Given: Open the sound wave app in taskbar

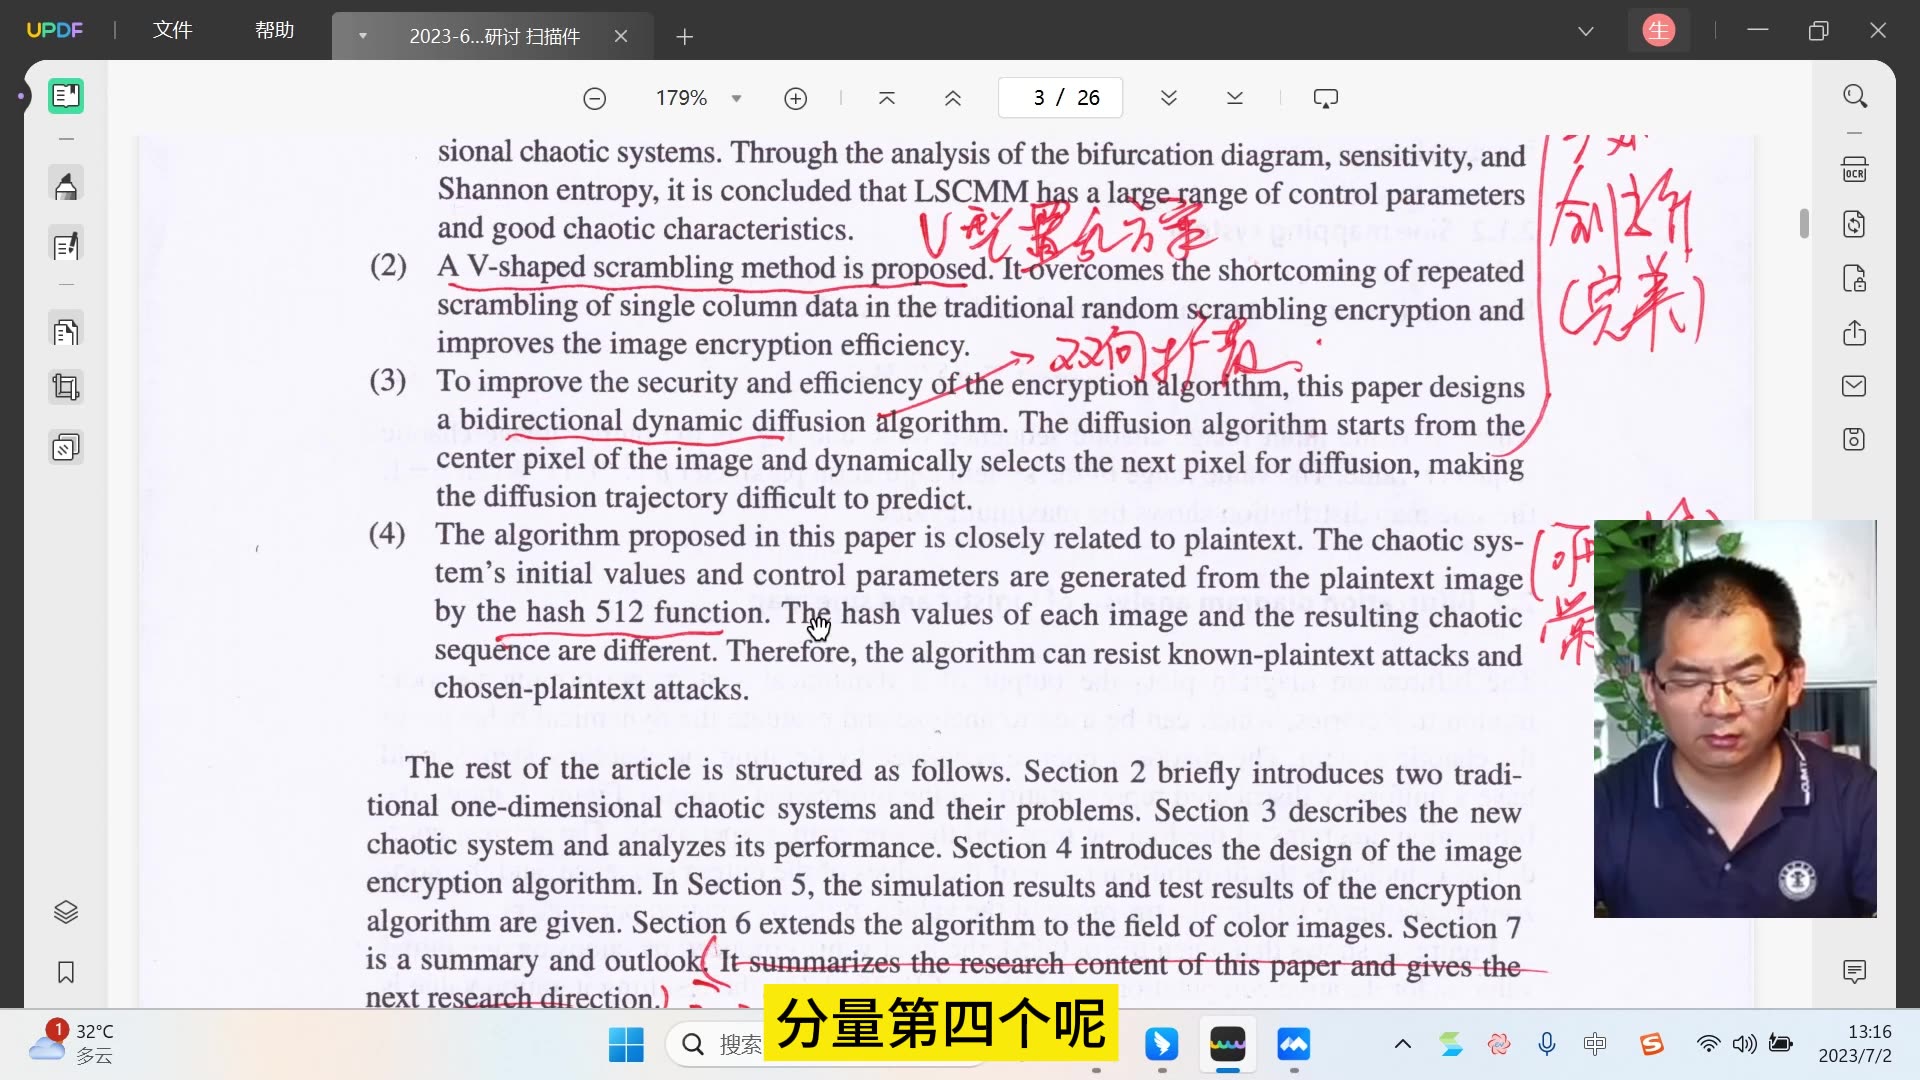Looking at the screenshot, I should click(1227, 1045).
